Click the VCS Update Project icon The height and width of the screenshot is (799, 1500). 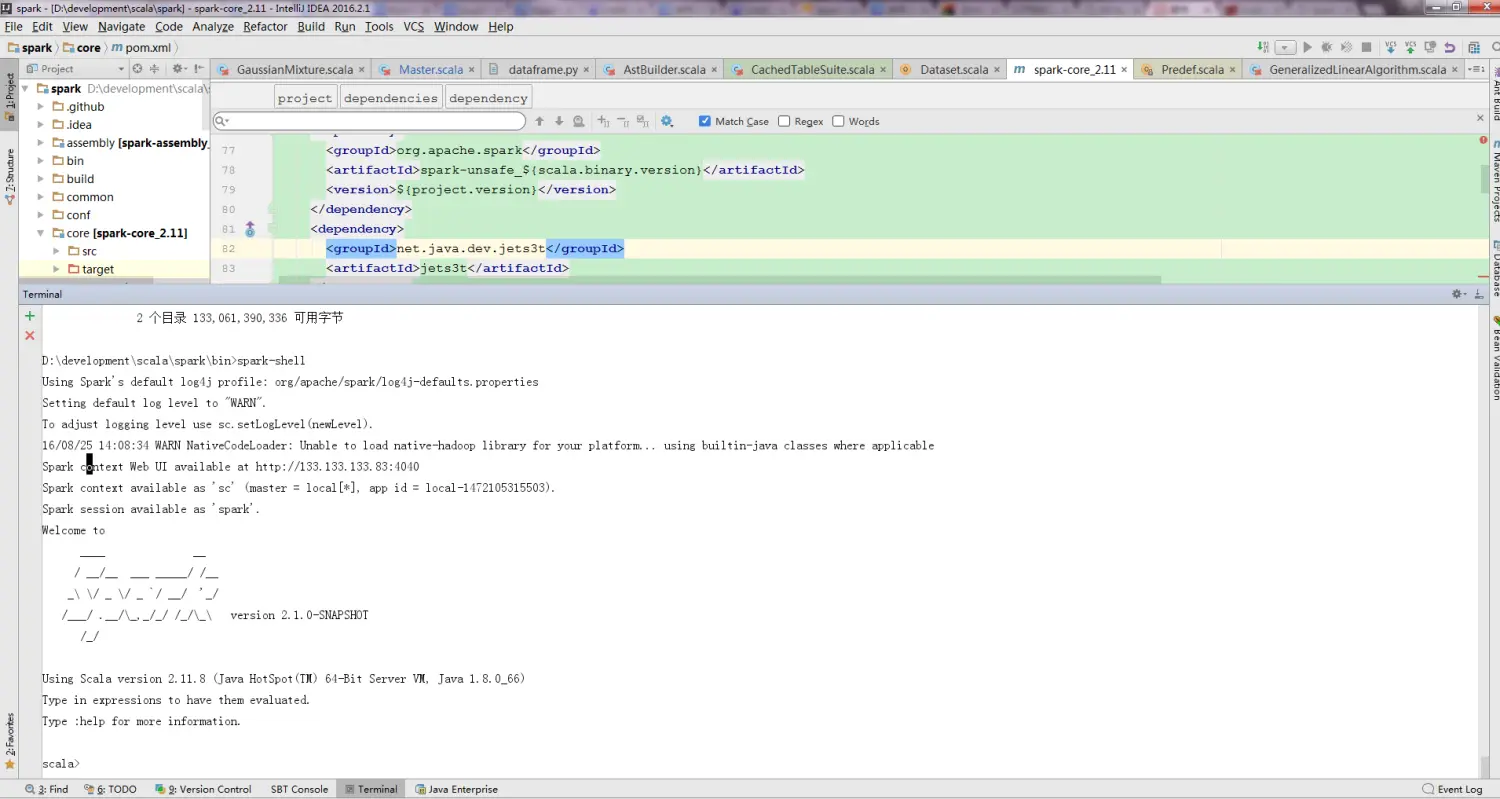[x=1391, y=47]
